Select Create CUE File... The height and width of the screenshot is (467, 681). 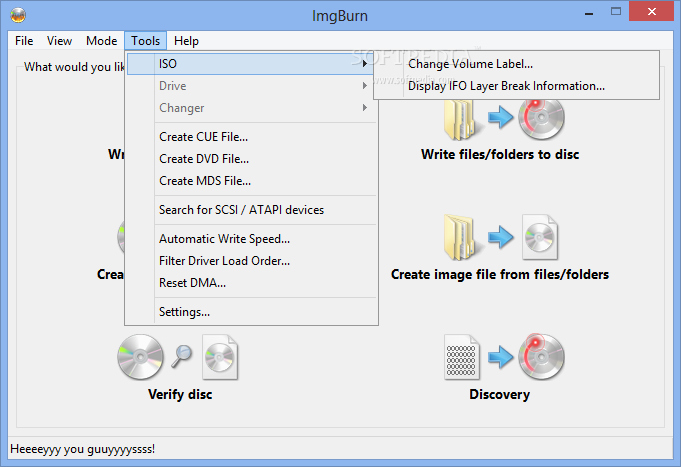[x=252, y=137]
